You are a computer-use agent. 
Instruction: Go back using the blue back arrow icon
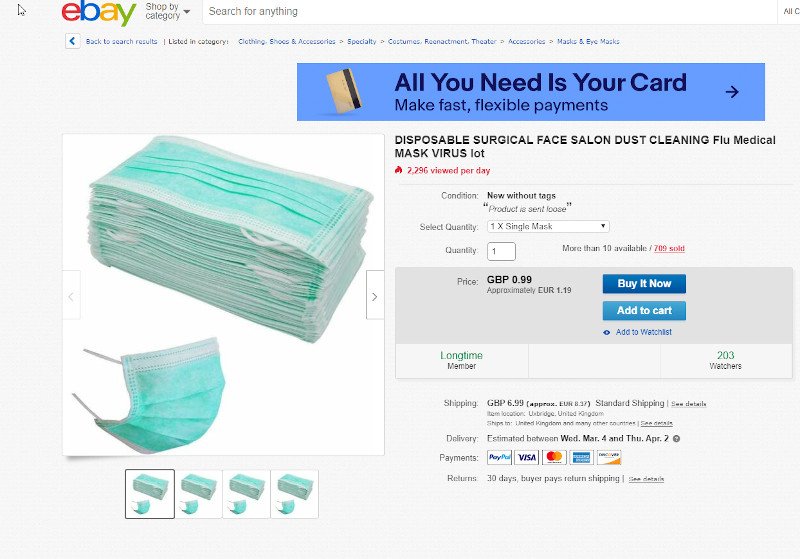tap(72, 41)
